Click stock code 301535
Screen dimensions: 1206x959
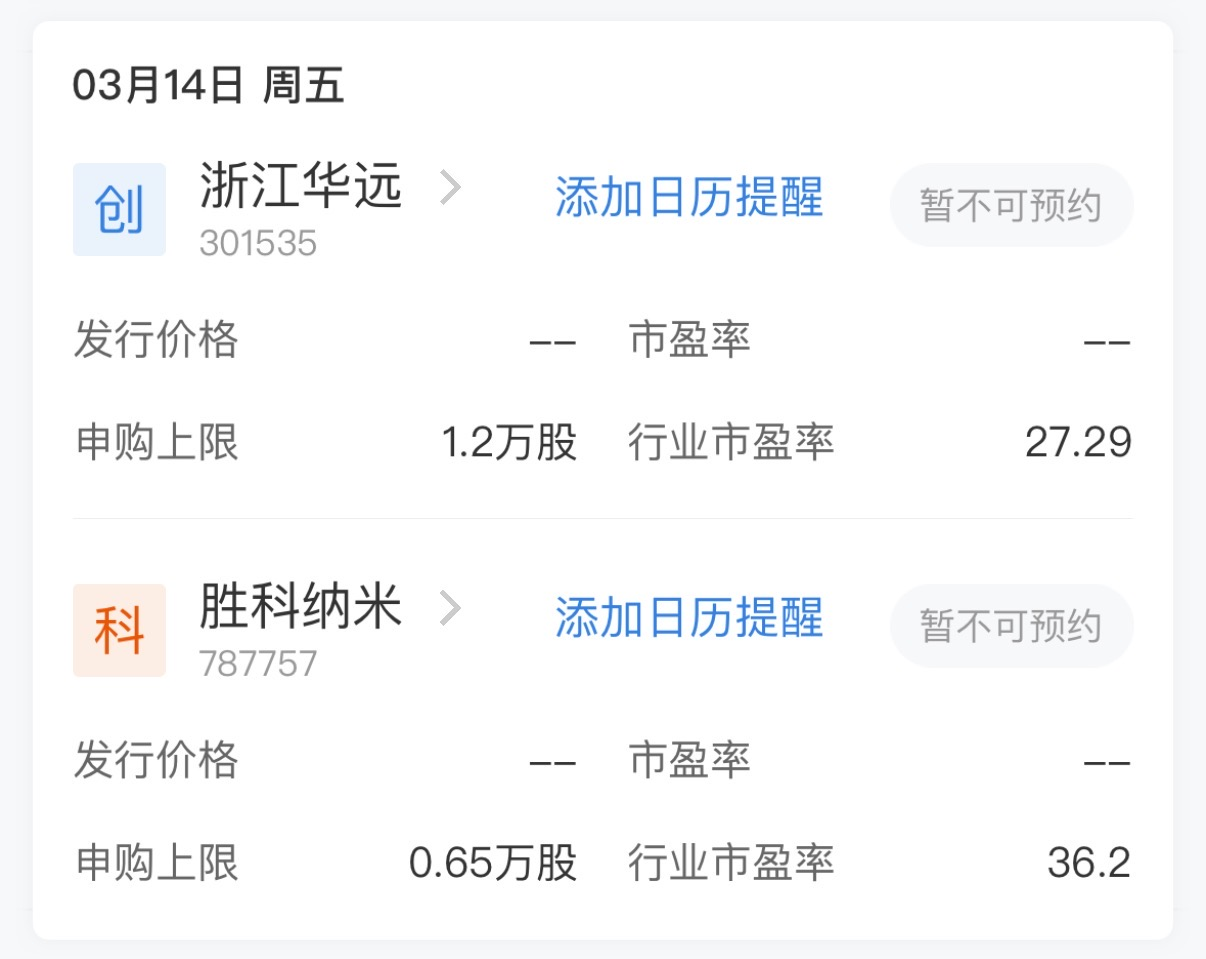tap(258, 243)
